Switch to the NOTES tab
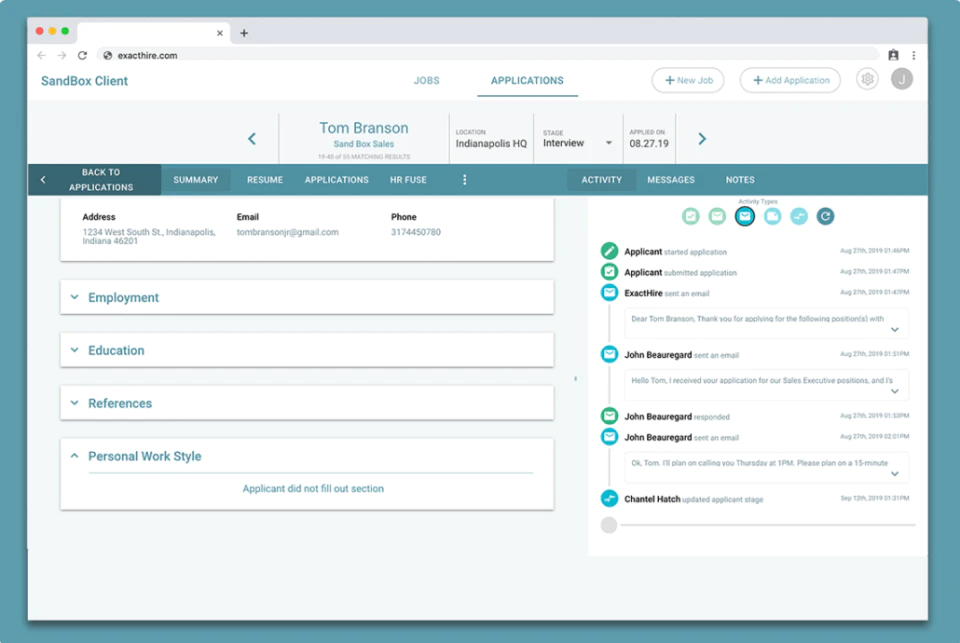960x643 pixels. point(740,179)
